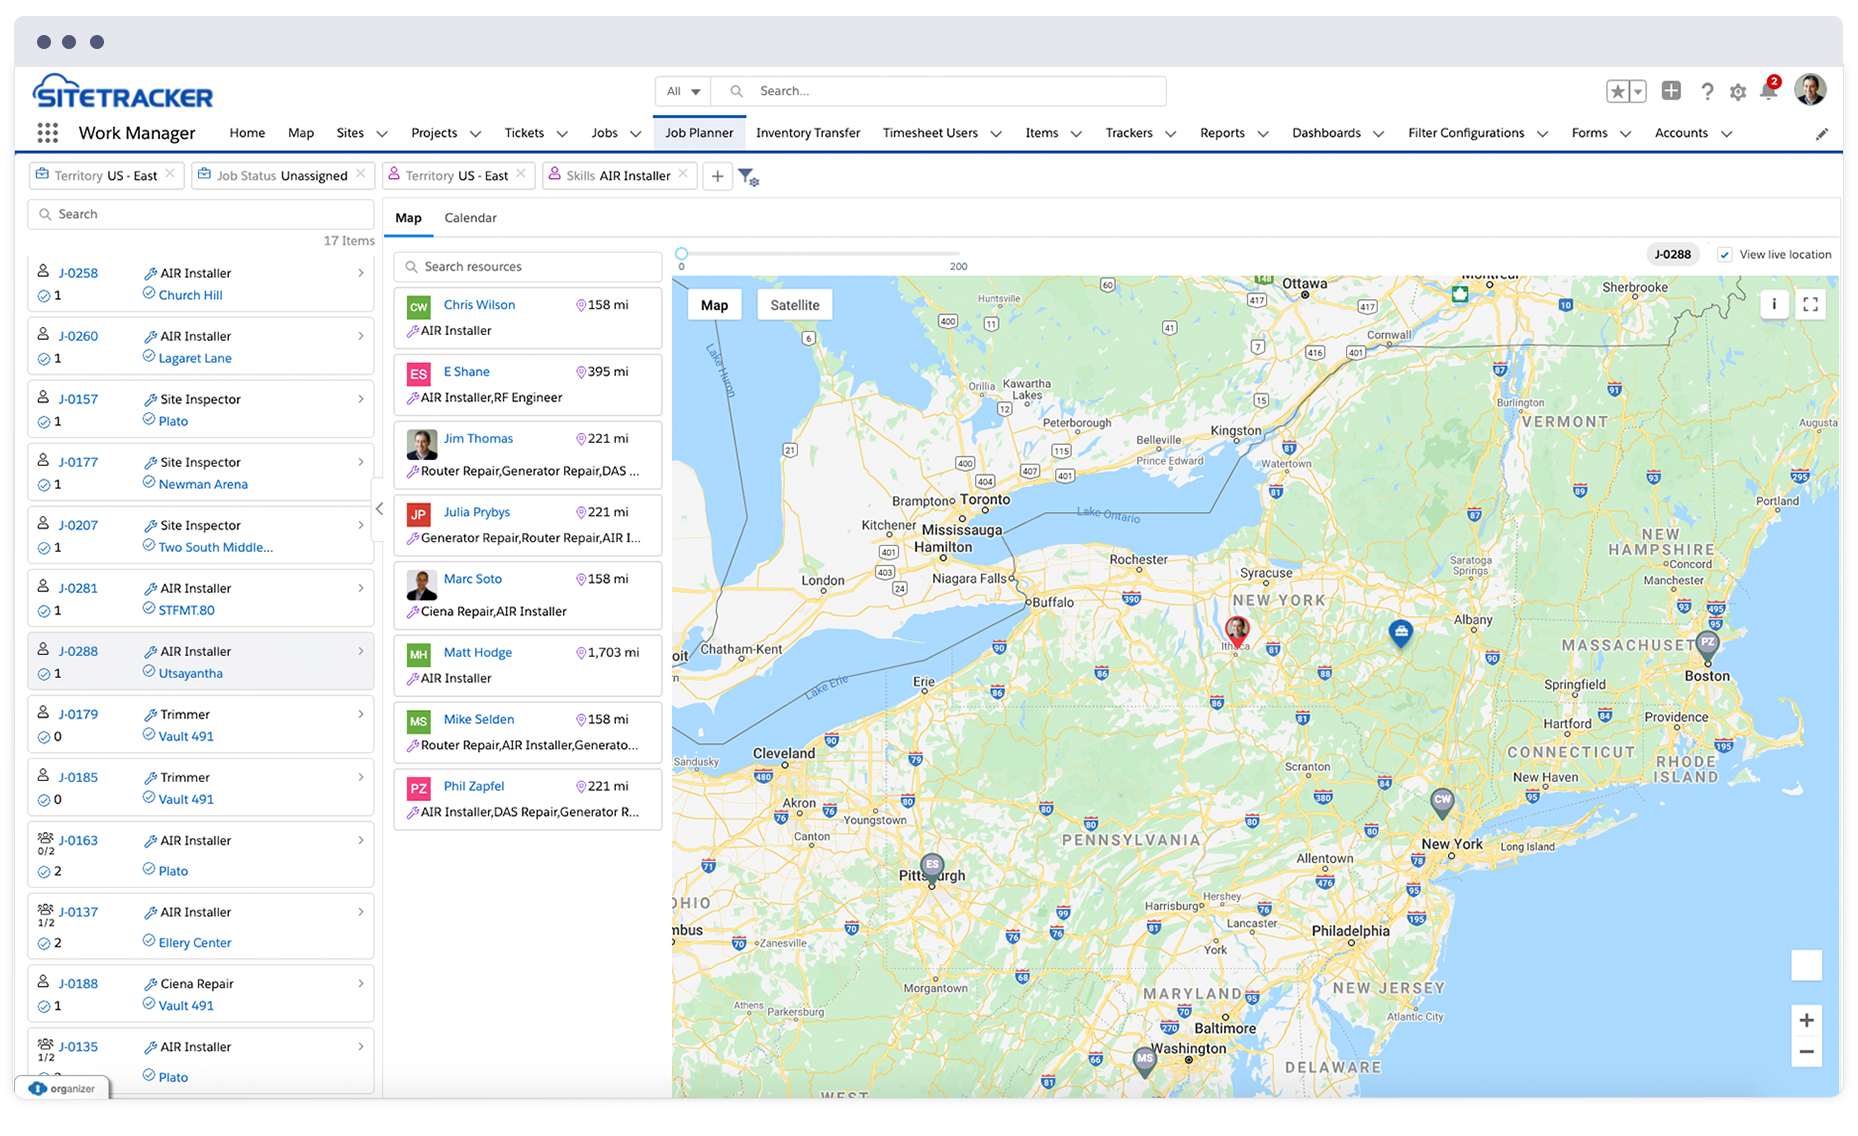1858x1136 pixels.
Task: Click the red job marker near Ithaca
Action: (x=1237, y=631)
